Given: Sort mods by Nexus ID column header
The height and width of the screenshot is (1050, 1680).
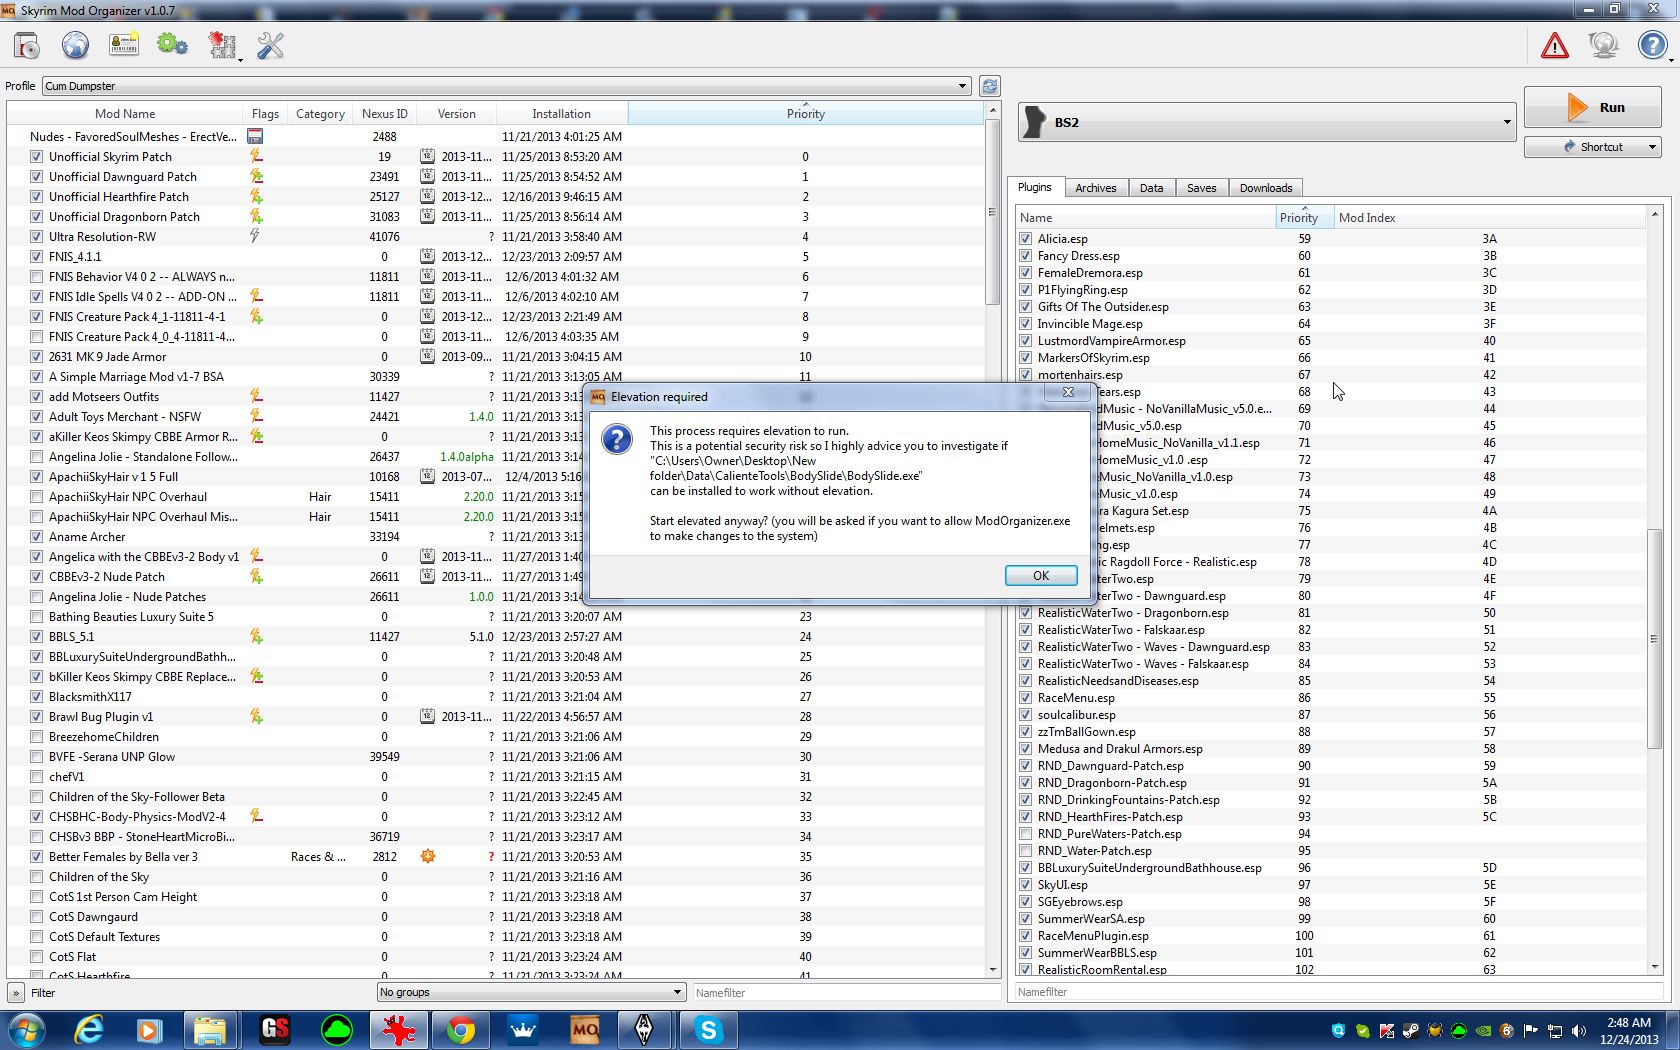Looking at the screenshot, I should pos(384,114).
